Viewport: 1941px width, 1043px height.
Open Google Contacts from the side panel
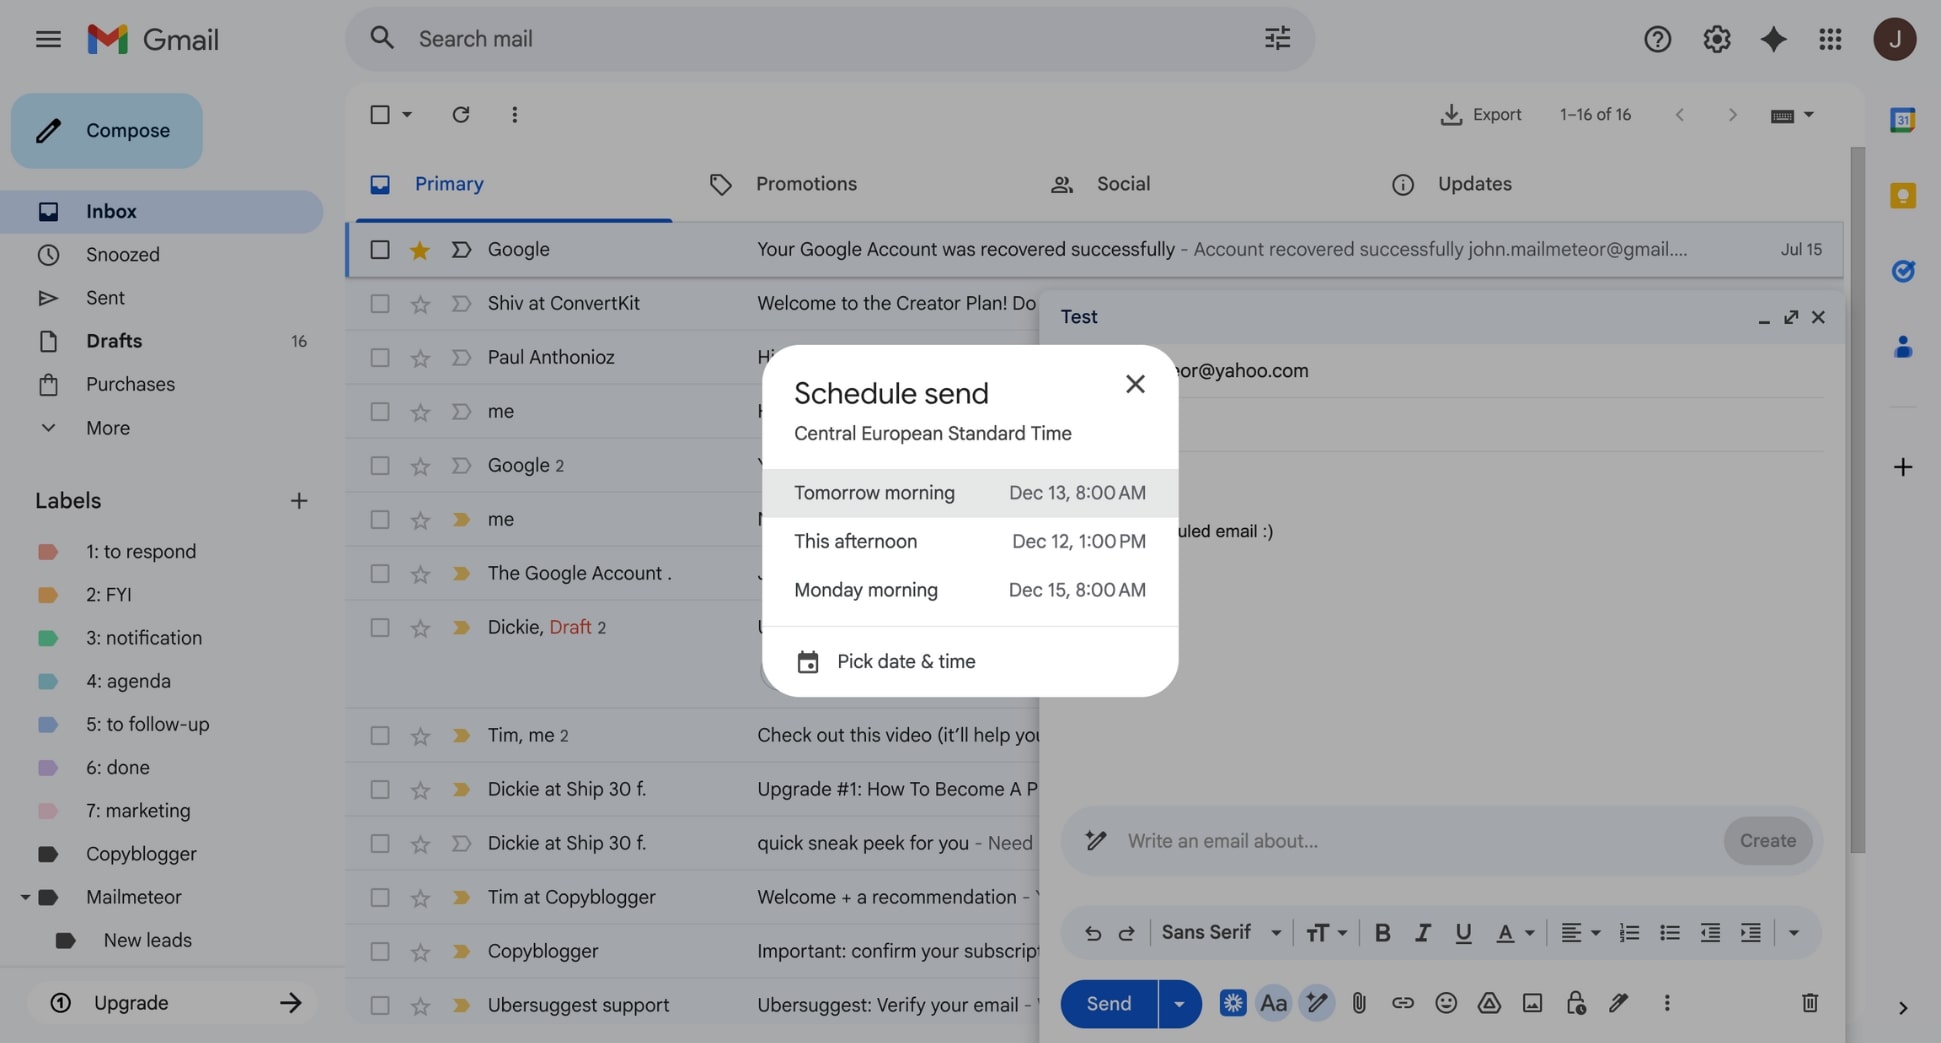tap(1903, 347)
